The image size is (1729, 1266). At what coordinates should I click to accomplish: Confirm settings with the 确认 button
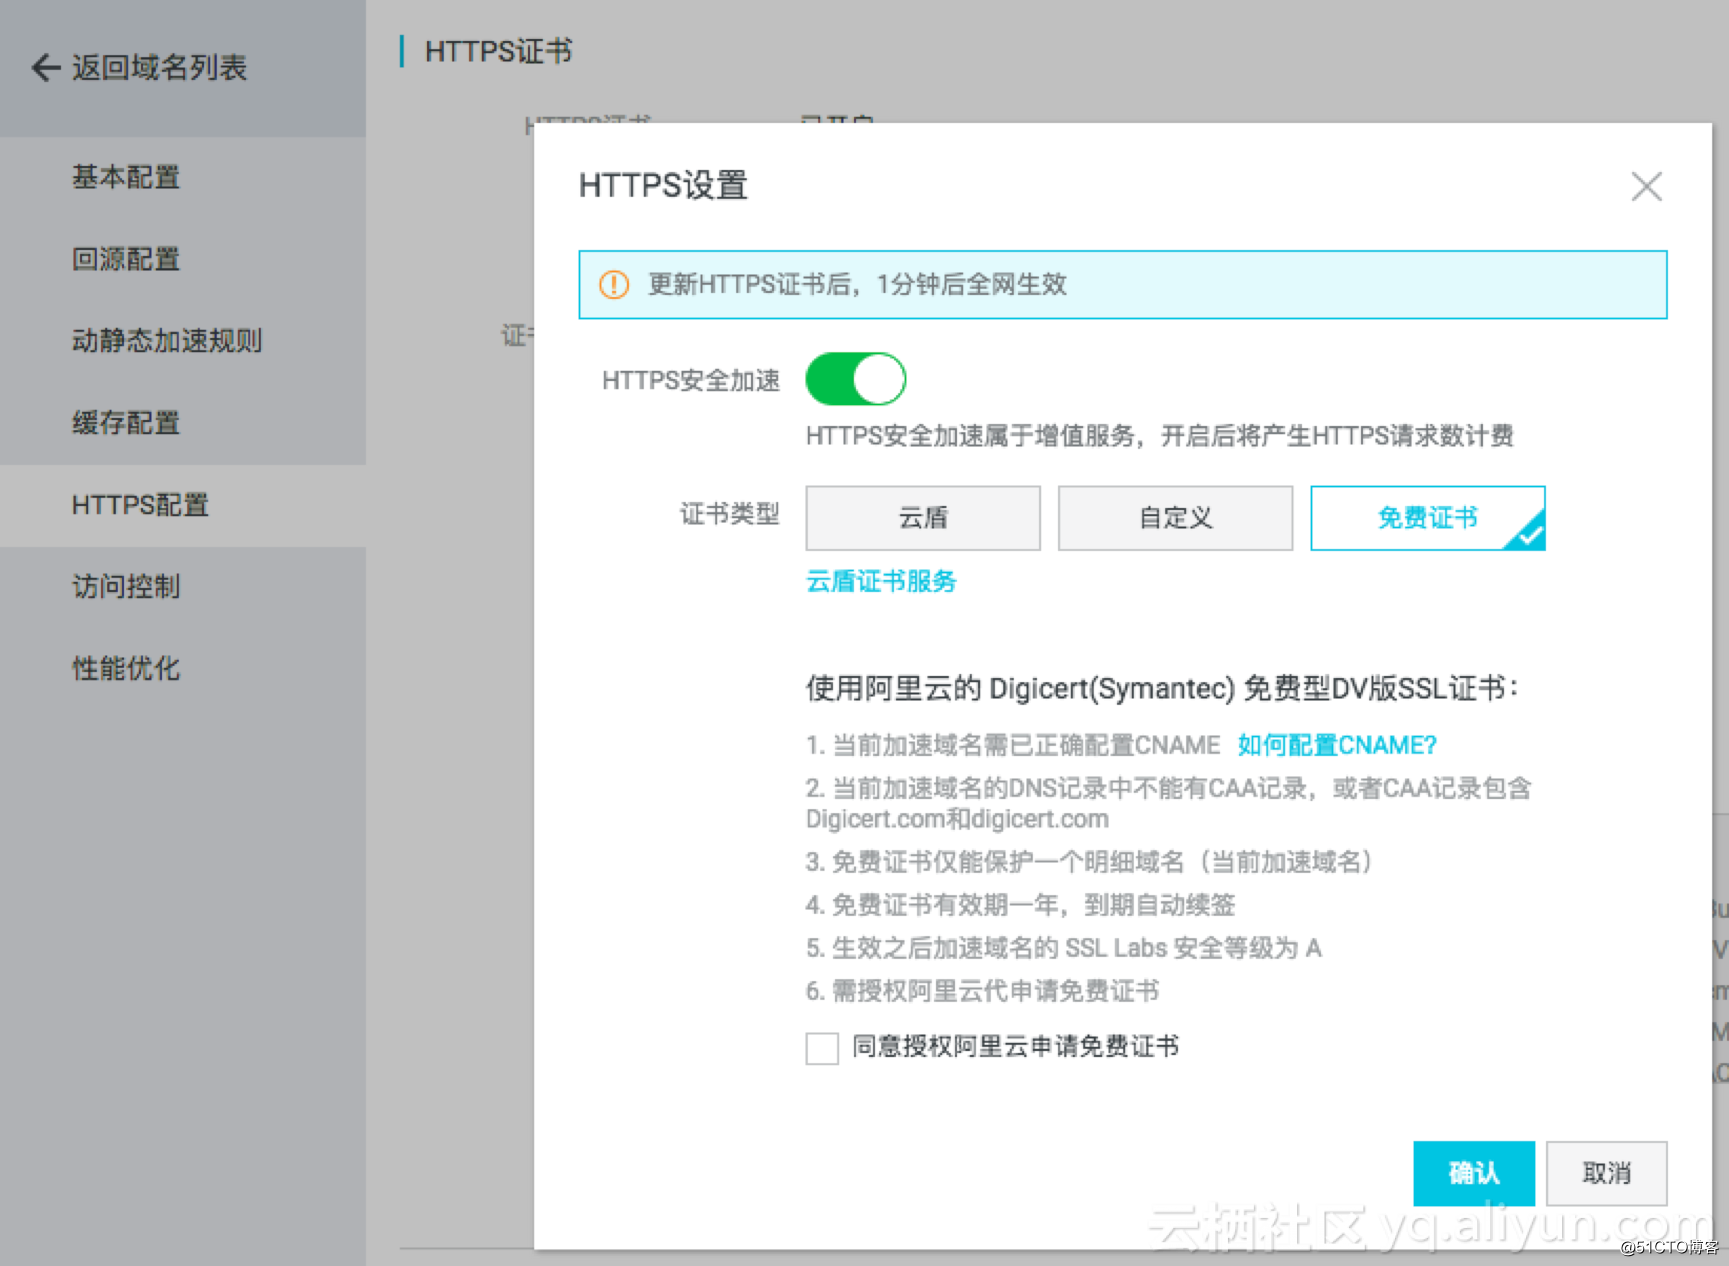tap(1474, 1173)
